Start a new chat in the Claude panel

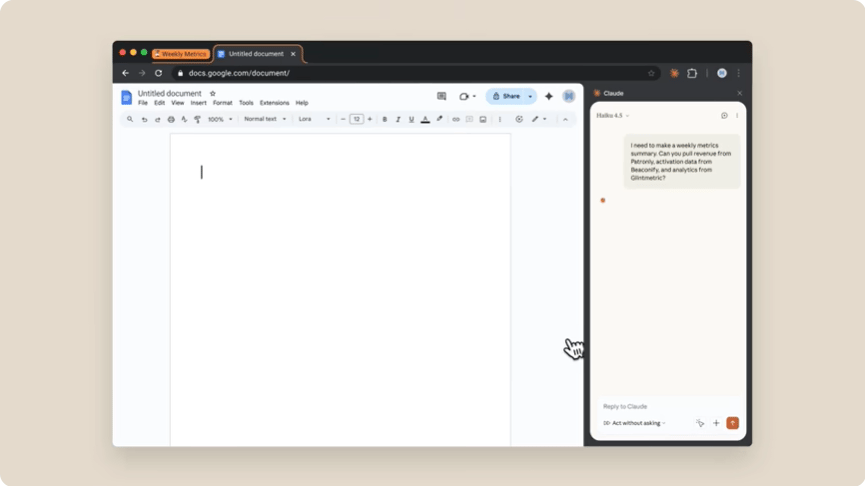[x=724, y=116]
